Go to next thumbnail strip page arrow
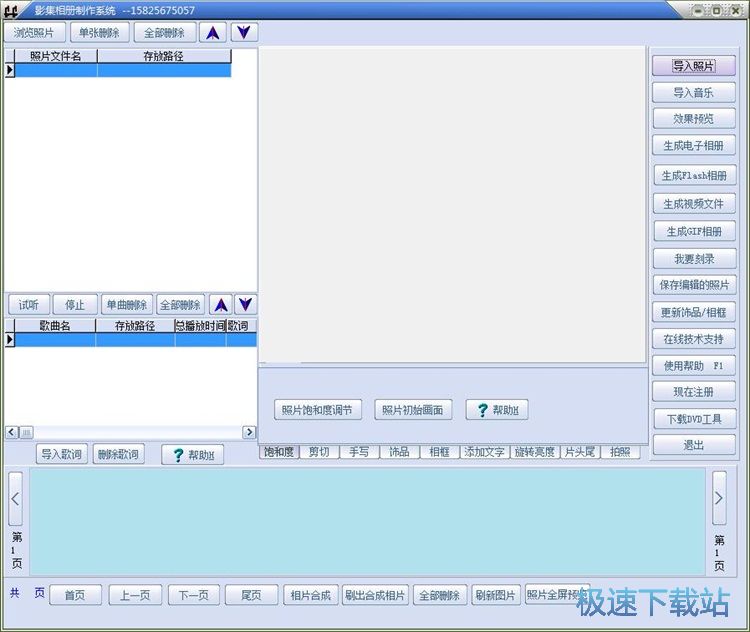Viewport: 750px width, 632px height. pyautogui.click(x=719, y=498)
